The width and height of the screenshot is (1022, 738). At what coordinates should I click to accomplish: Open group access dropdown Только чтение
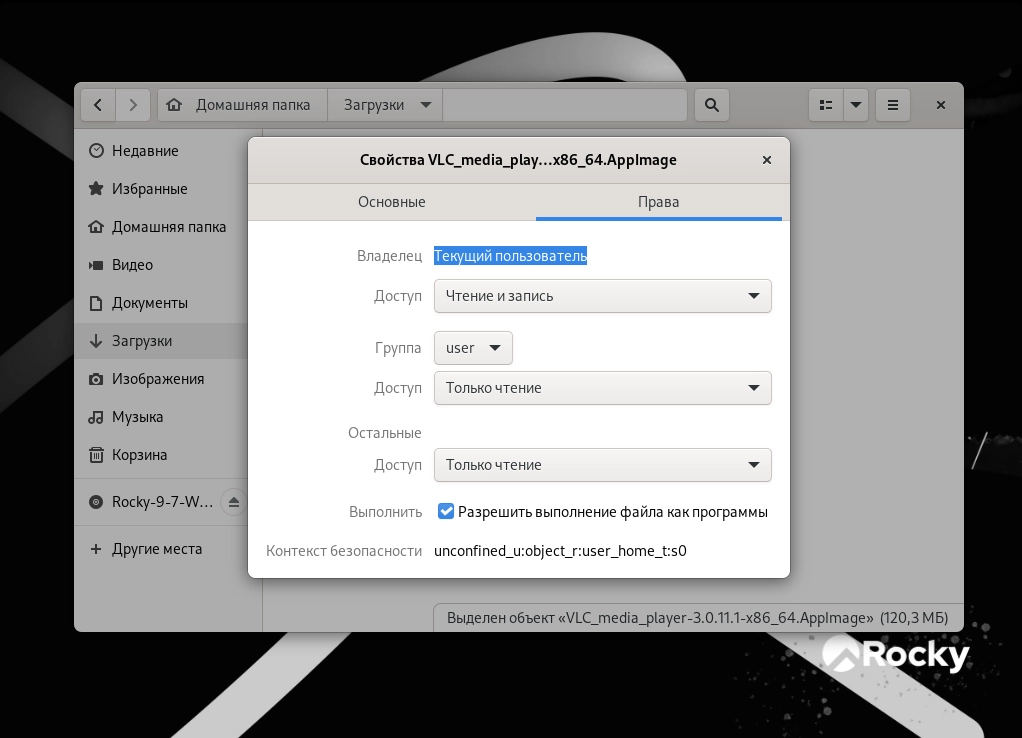tap(602, 388)
